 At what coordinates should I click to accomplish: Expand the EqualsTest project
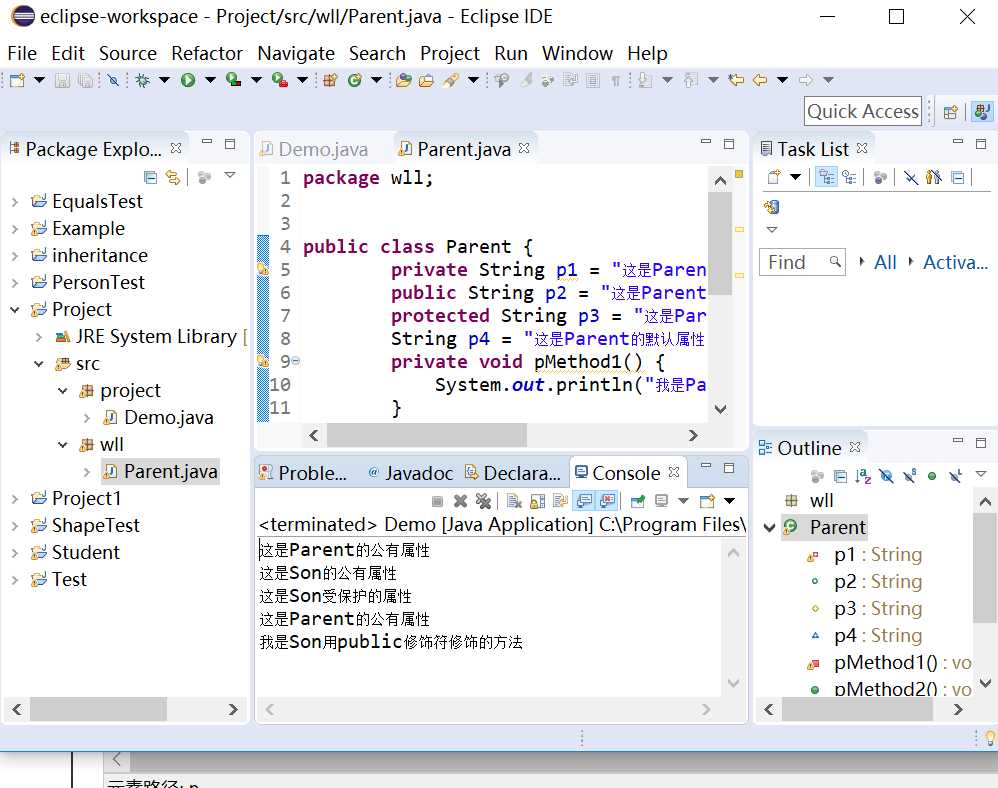point(15,202)
